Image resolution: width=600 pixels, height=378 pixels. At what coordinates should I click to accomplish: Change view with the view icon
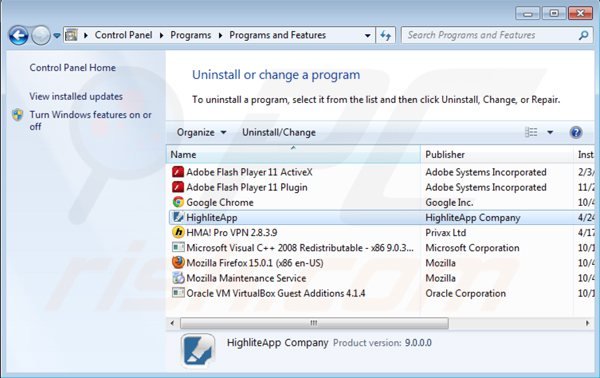click(531, 132)
